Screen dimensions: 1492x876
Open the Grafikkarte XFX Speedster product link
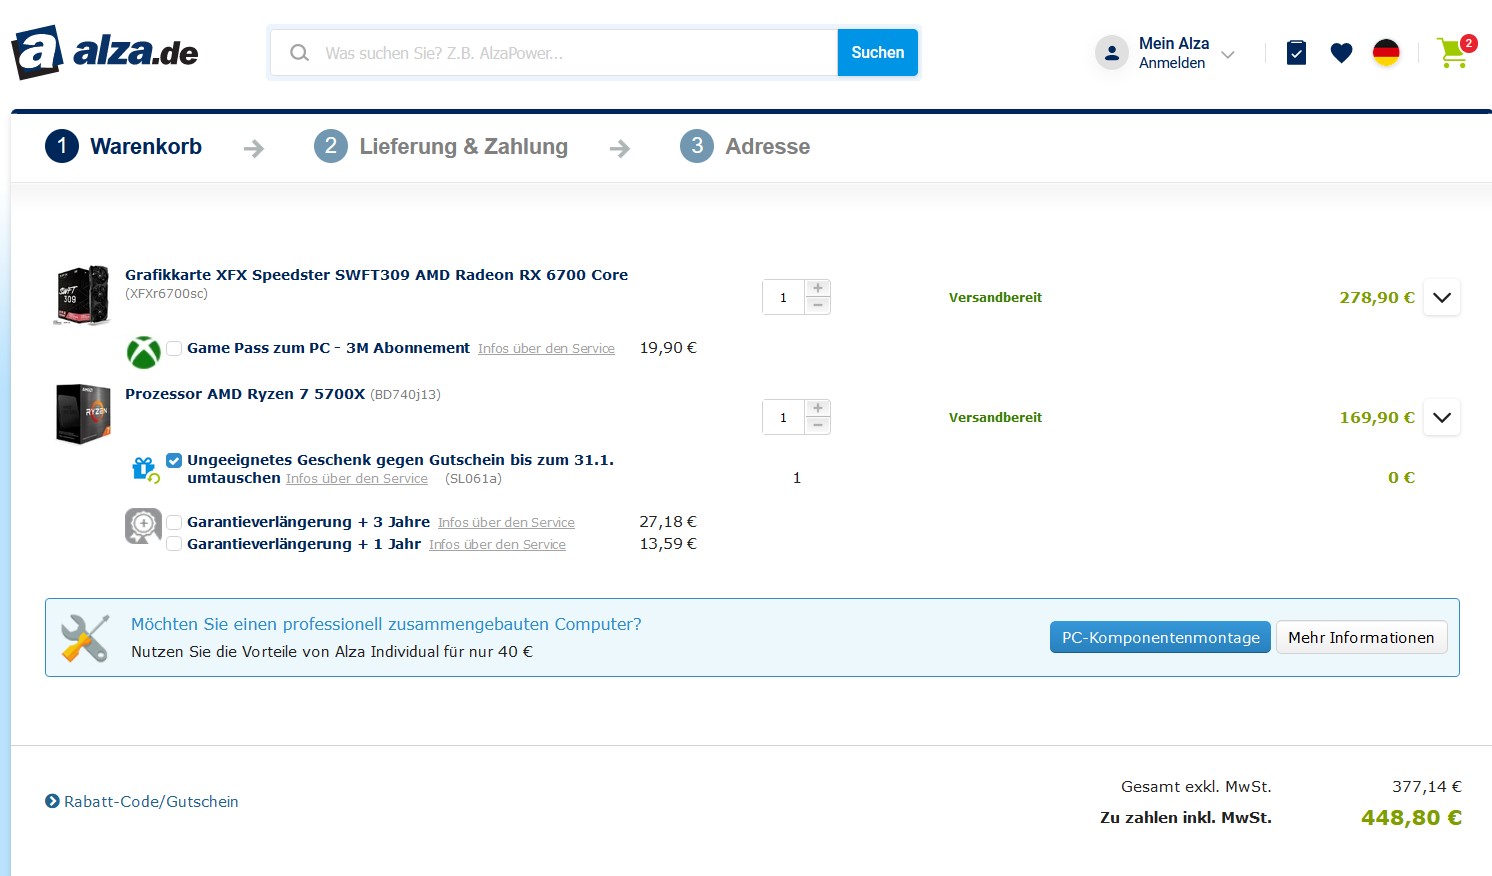tap(376, 274)
